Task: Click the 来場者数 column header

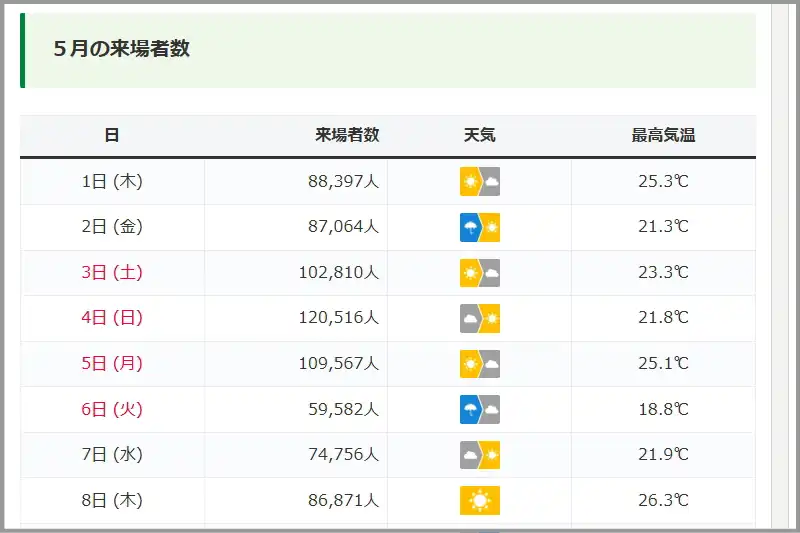Action: [x=347, y=135]
